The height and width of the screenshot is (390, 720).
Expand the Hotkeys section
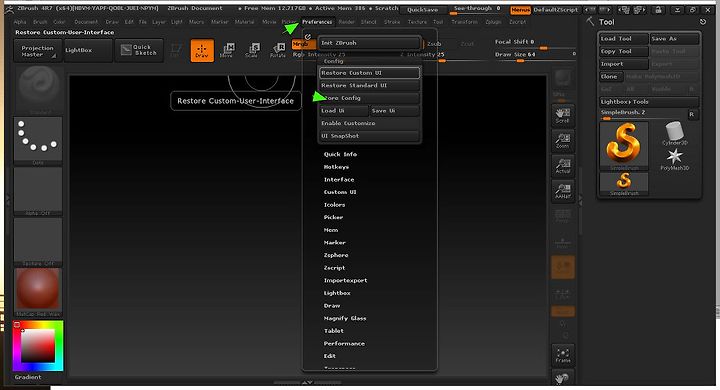coord(336,167)
